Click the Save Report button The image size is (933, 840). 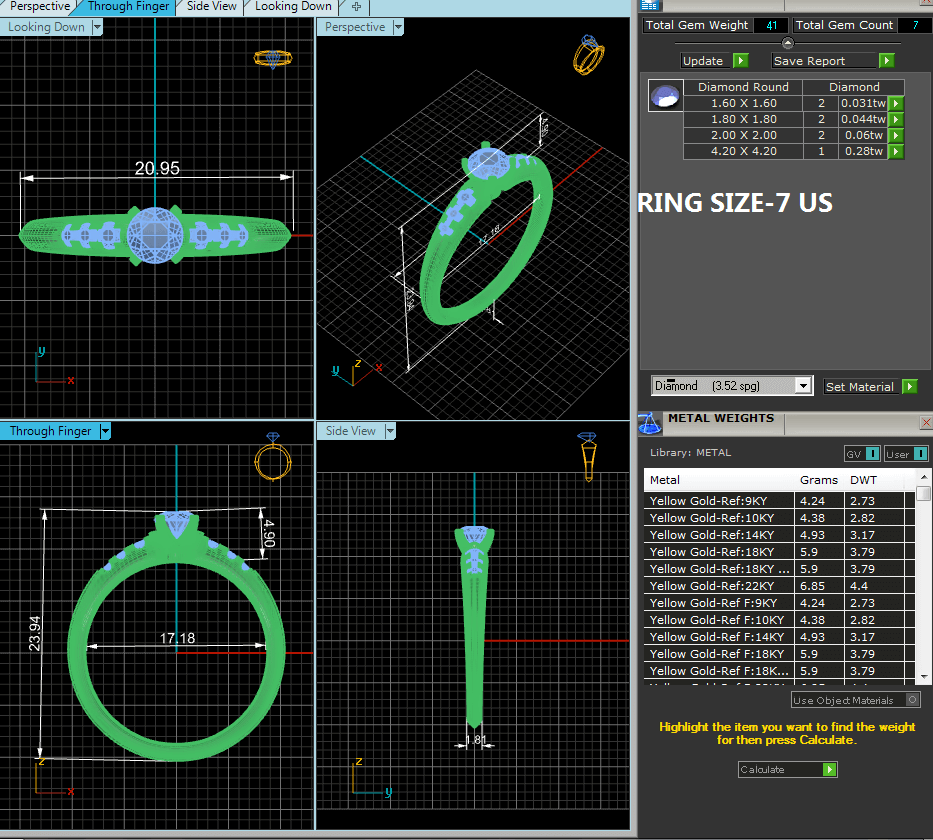(x=832, y=61)
